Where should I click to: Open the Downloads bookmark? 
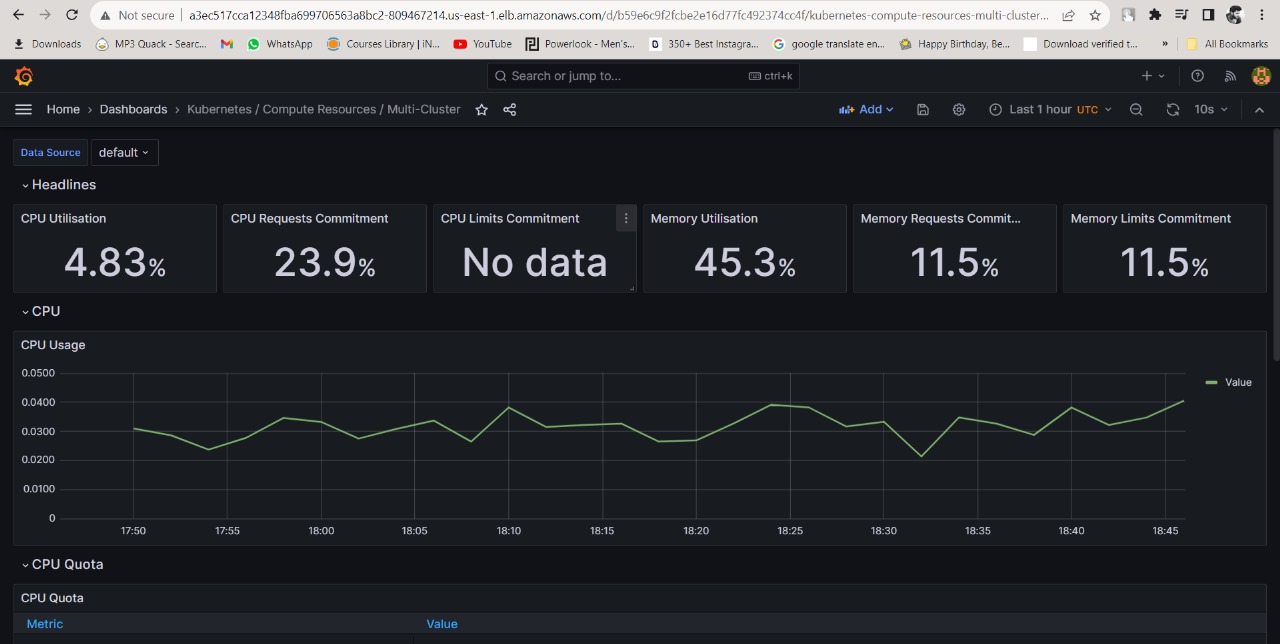(x=47, y=44)
